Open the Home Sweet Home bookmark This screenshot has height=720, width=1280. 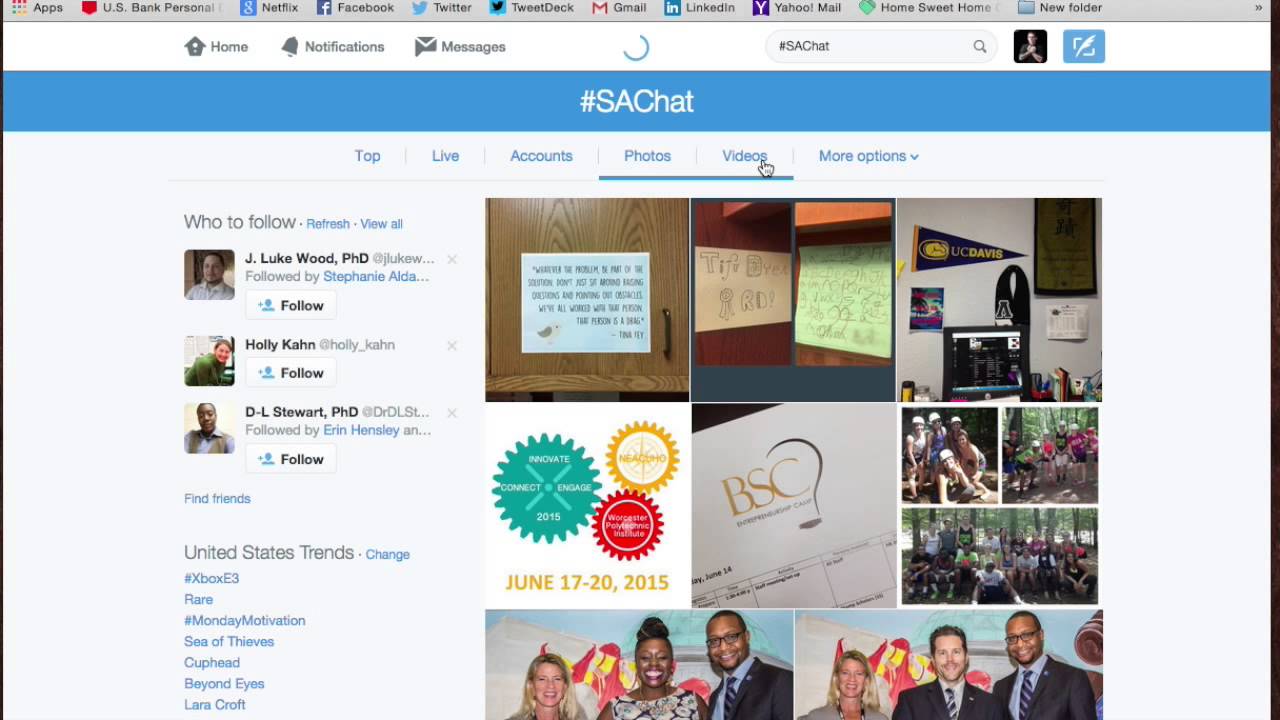927,7
